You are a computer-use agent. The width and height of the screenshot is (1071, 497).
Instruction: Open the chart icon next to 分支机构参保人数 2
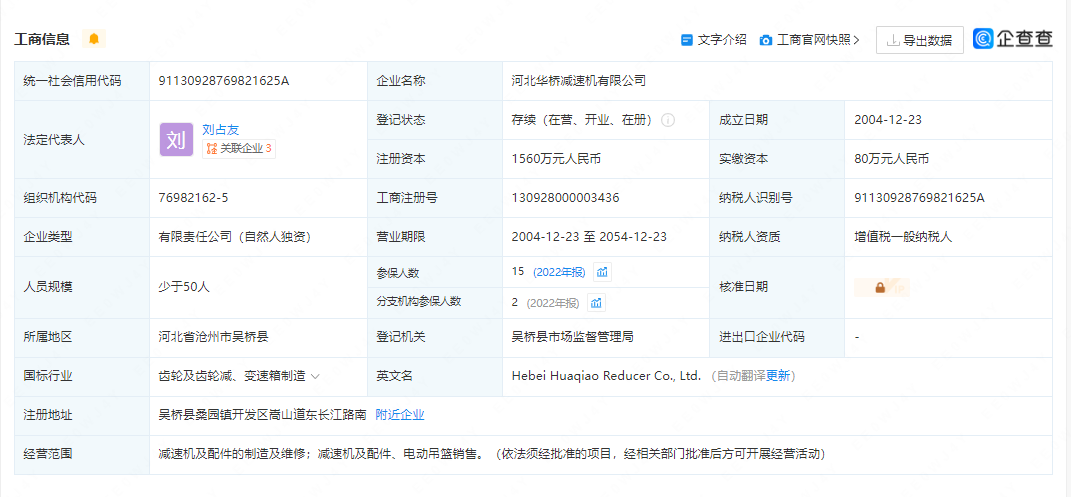tap(596, 302)
